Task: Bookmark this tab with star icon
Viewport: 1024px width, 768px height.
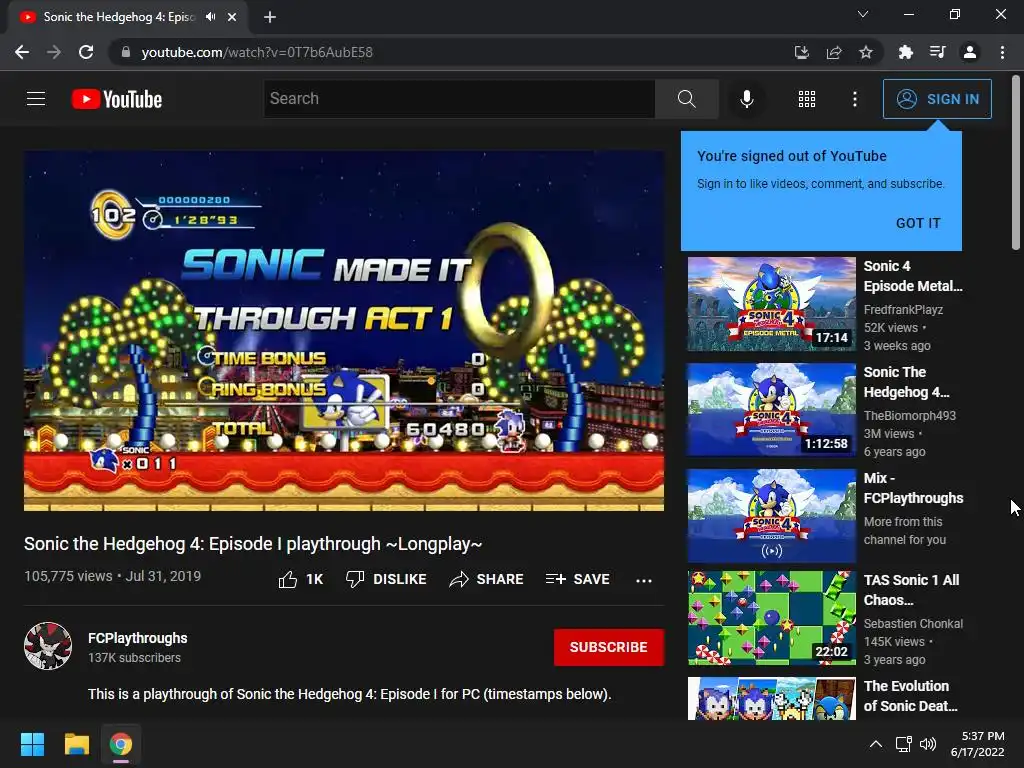Action: (866, 52)
